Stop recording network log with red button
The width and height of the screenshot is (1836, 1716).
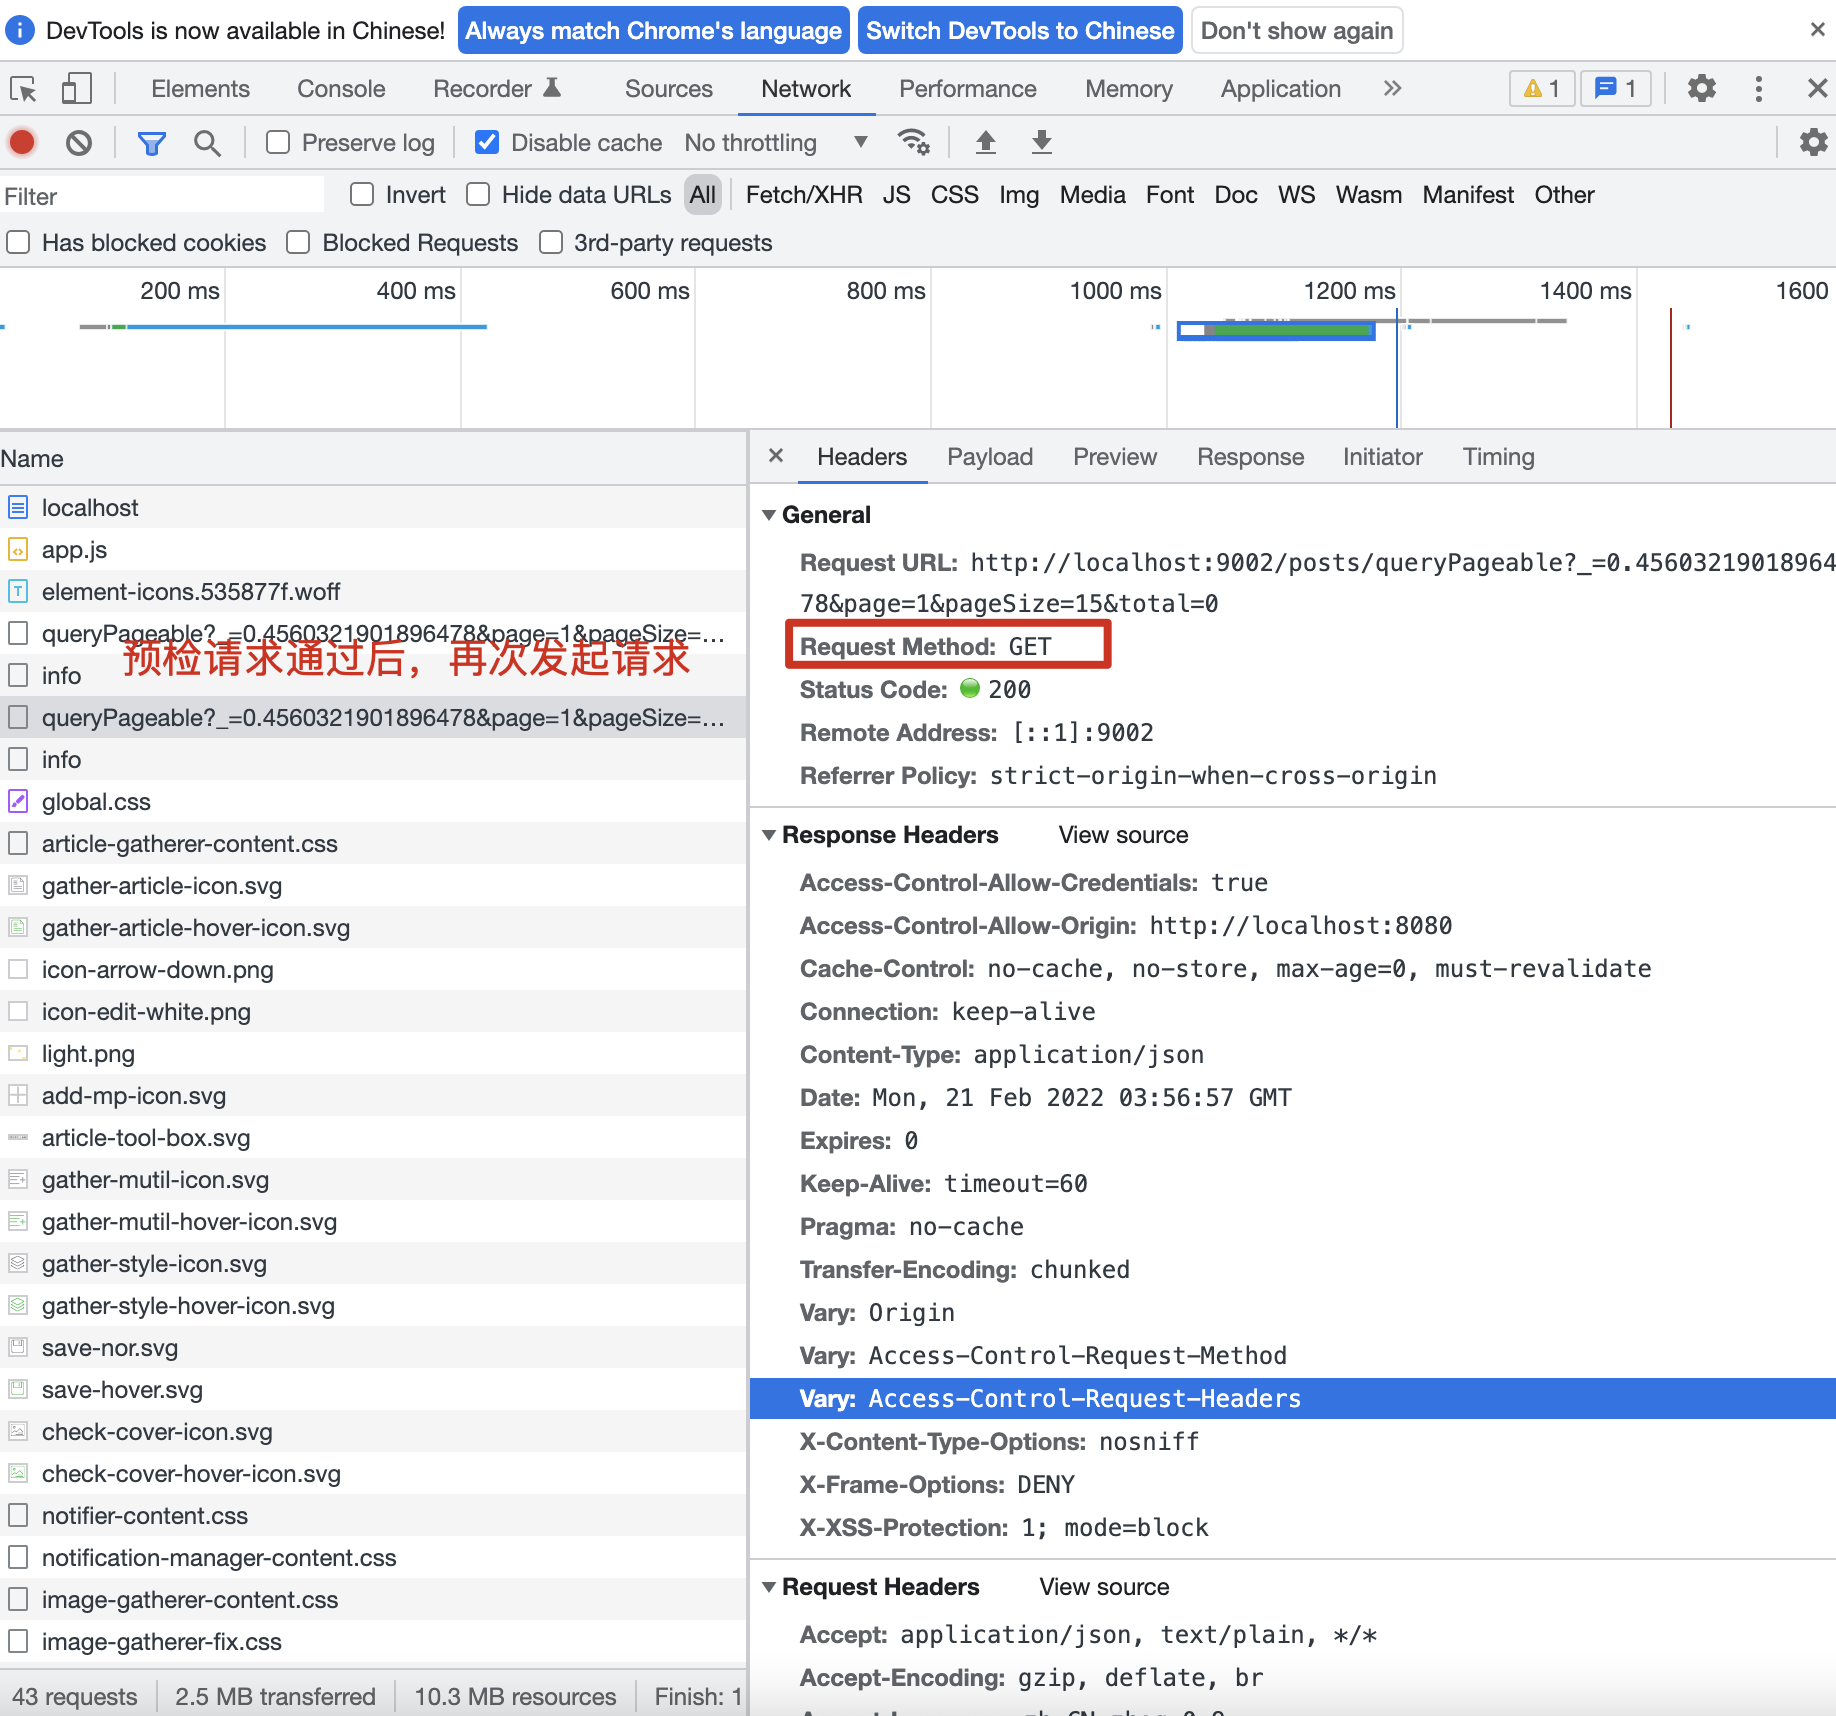pyautogui.click(x=23, y=143)
